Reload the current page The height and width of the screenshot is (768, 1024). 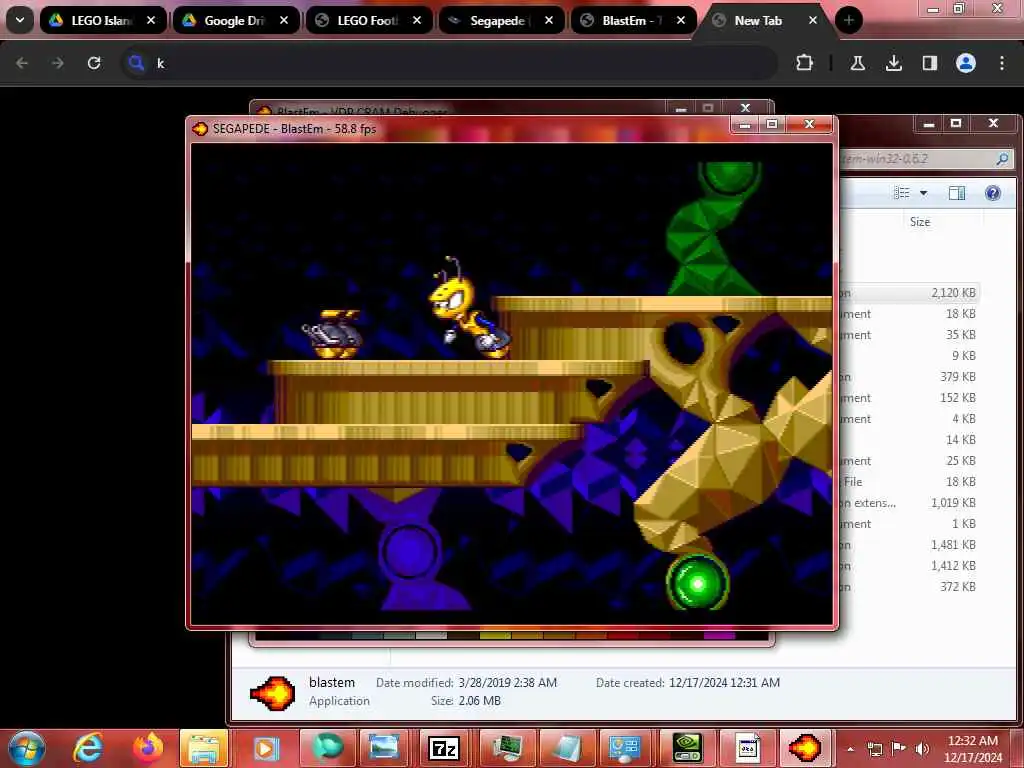(94, 63)
